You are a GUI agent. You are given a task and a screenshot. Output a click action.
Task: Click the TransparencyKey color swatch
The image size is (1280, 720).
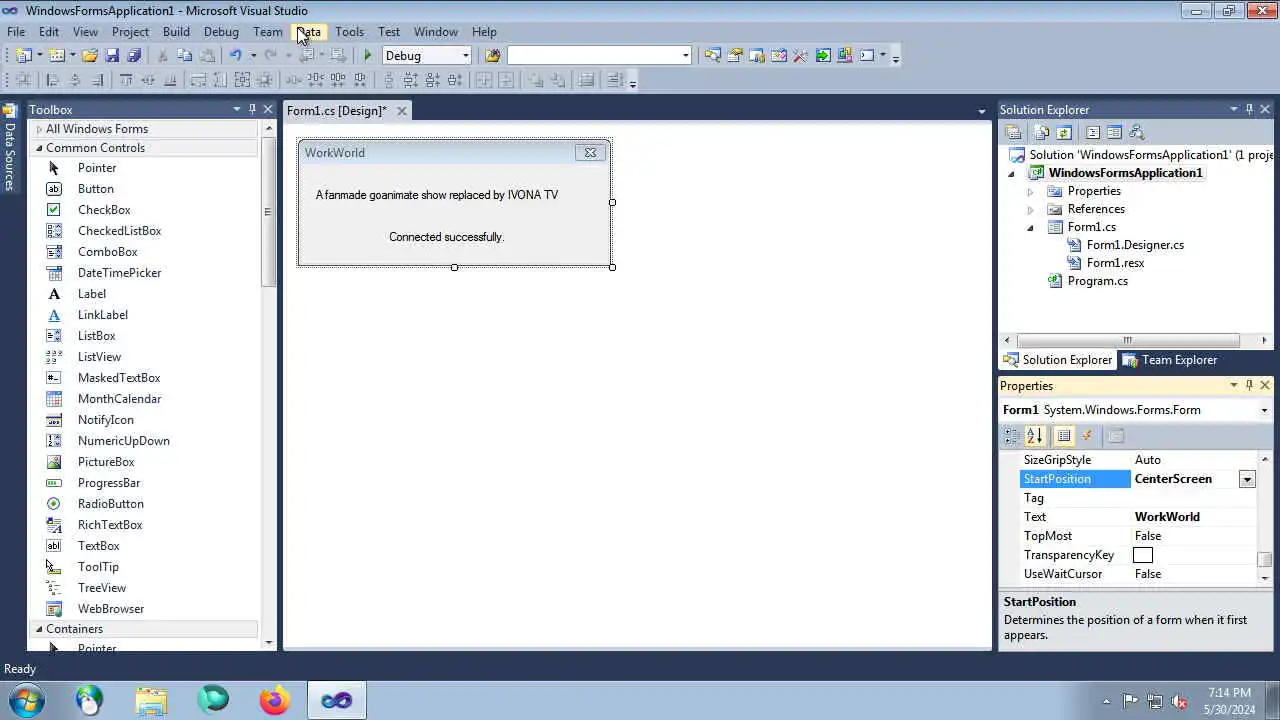[x=1143, y=555]
